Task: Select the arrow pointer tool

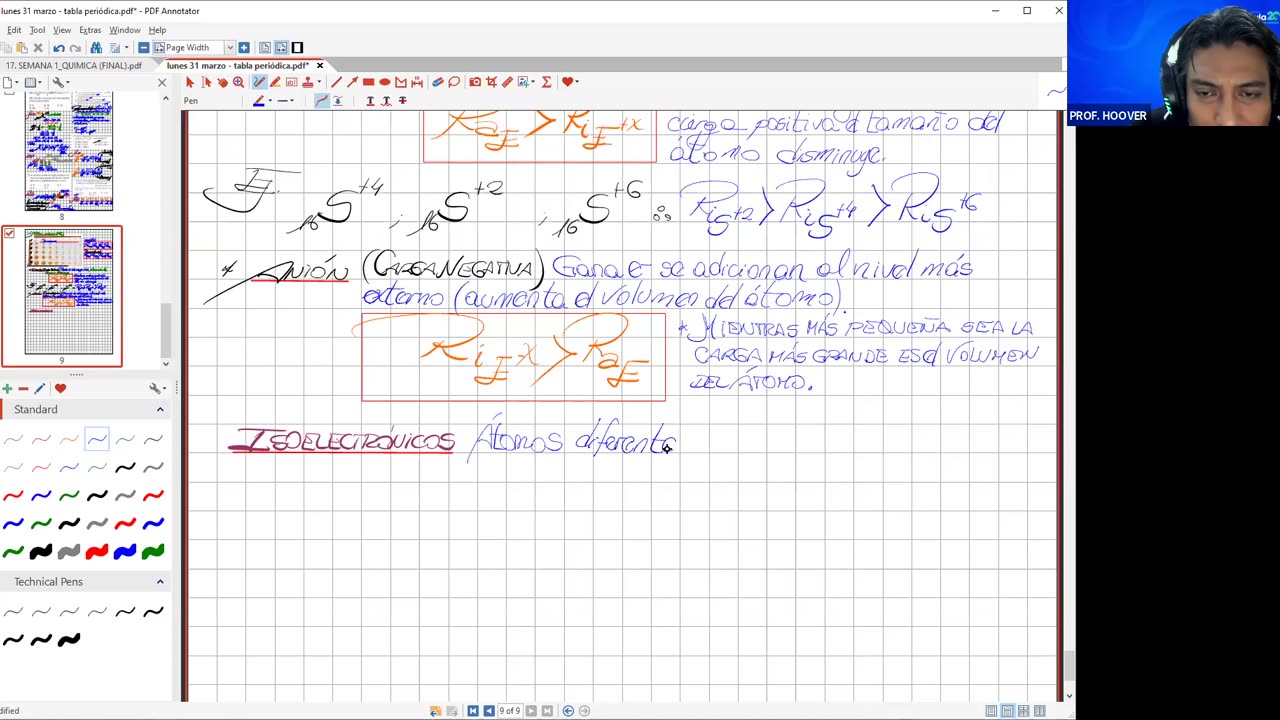Action: pos(190,82)
